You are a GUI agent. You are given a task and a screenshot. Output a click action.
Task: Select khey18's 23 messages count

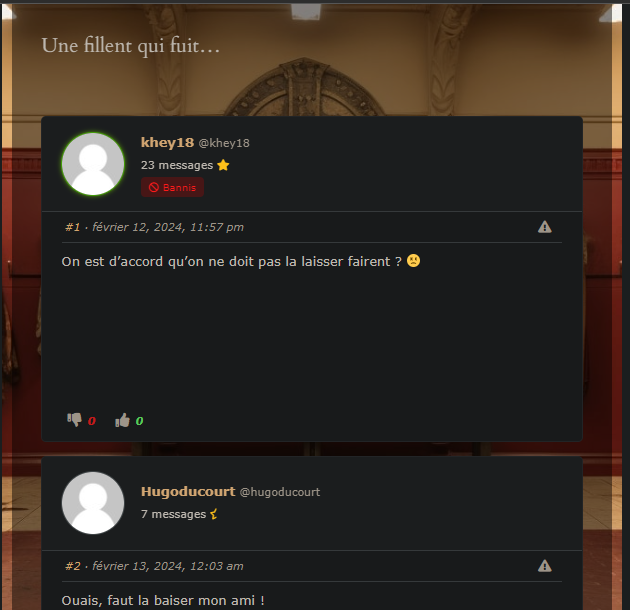[177, 165]
